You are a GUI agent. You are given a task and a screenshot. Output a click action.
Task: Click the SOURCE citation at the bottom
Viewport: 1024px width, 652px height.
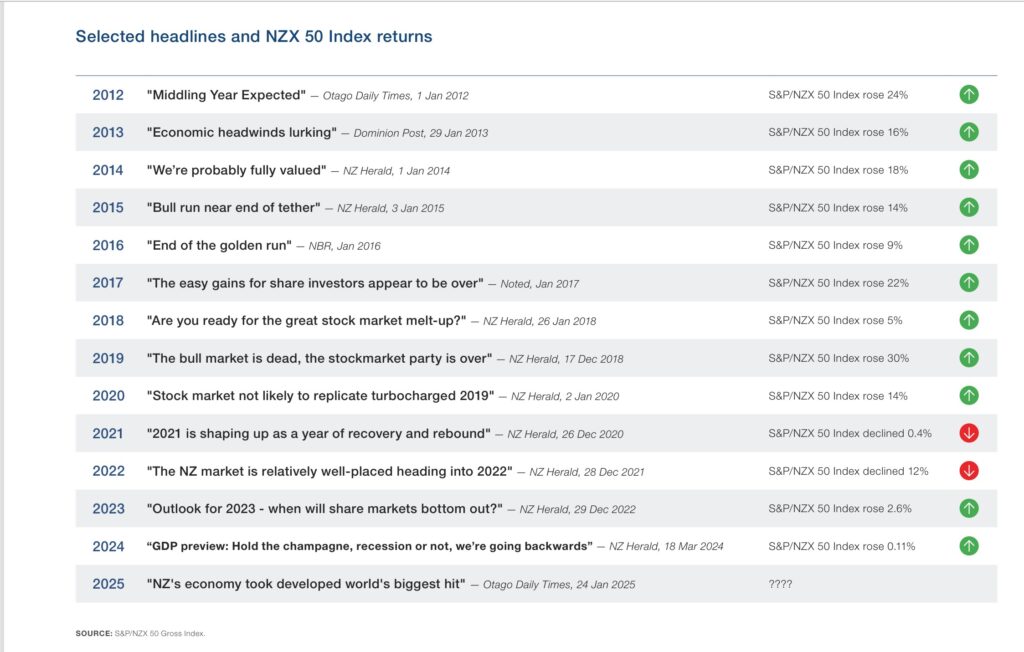(x=140, y=633)
